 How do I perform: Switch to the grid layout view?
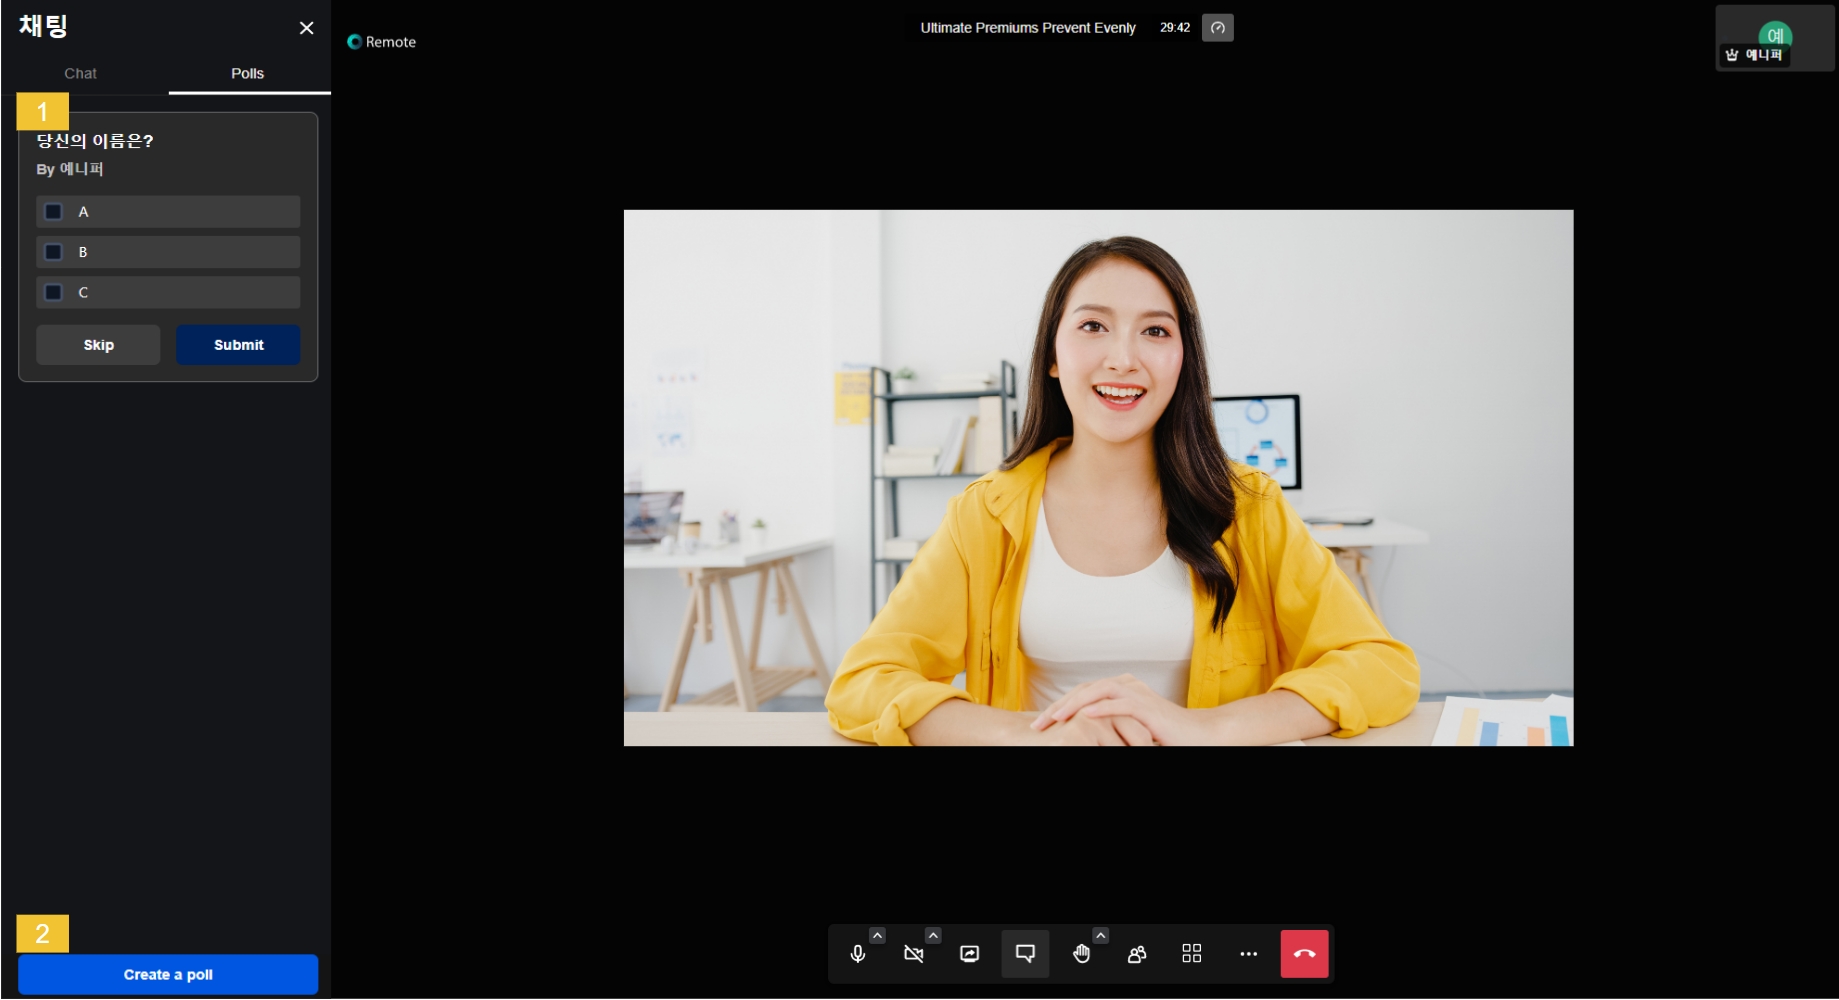click(x=1191, y=954)
